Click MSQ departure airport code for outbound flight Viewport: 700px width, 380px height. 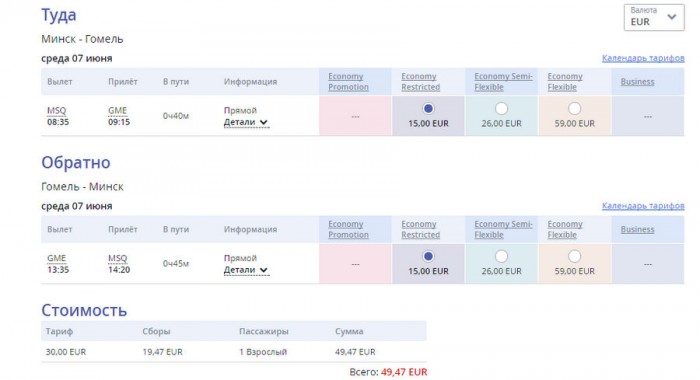coord(57,110)
